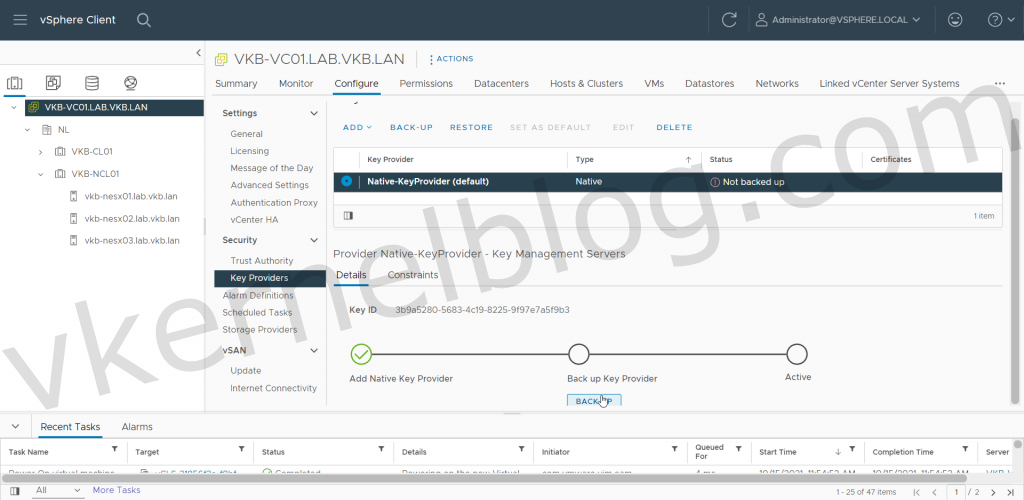
Task: Switch to Storage inventory view
Action: pyautogui.click(x=92, y=83)
